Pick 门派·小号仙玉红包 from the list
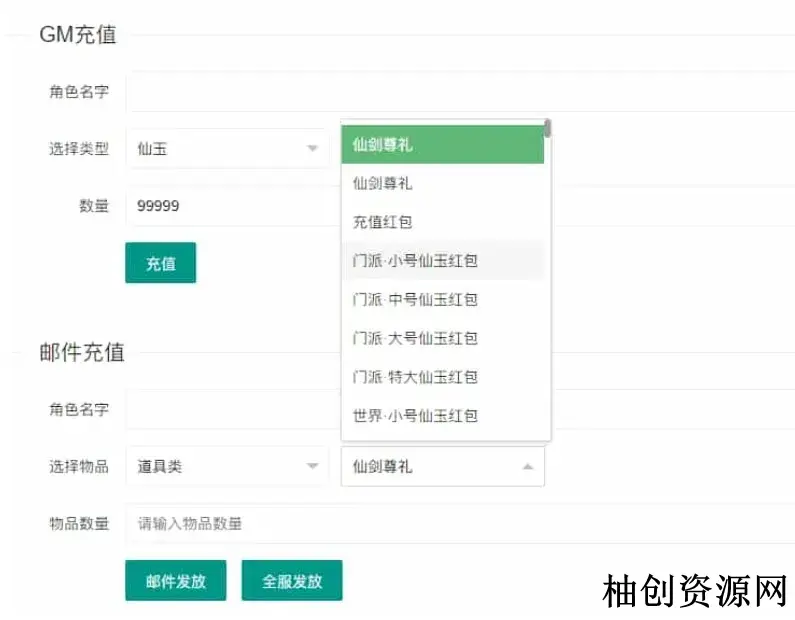 tap(442, 261)
